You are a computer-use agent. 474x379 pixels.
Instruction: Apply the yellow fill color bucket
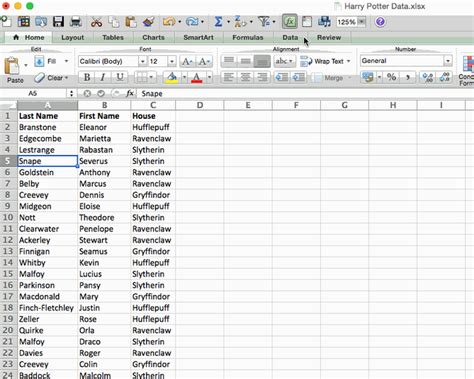172,77
